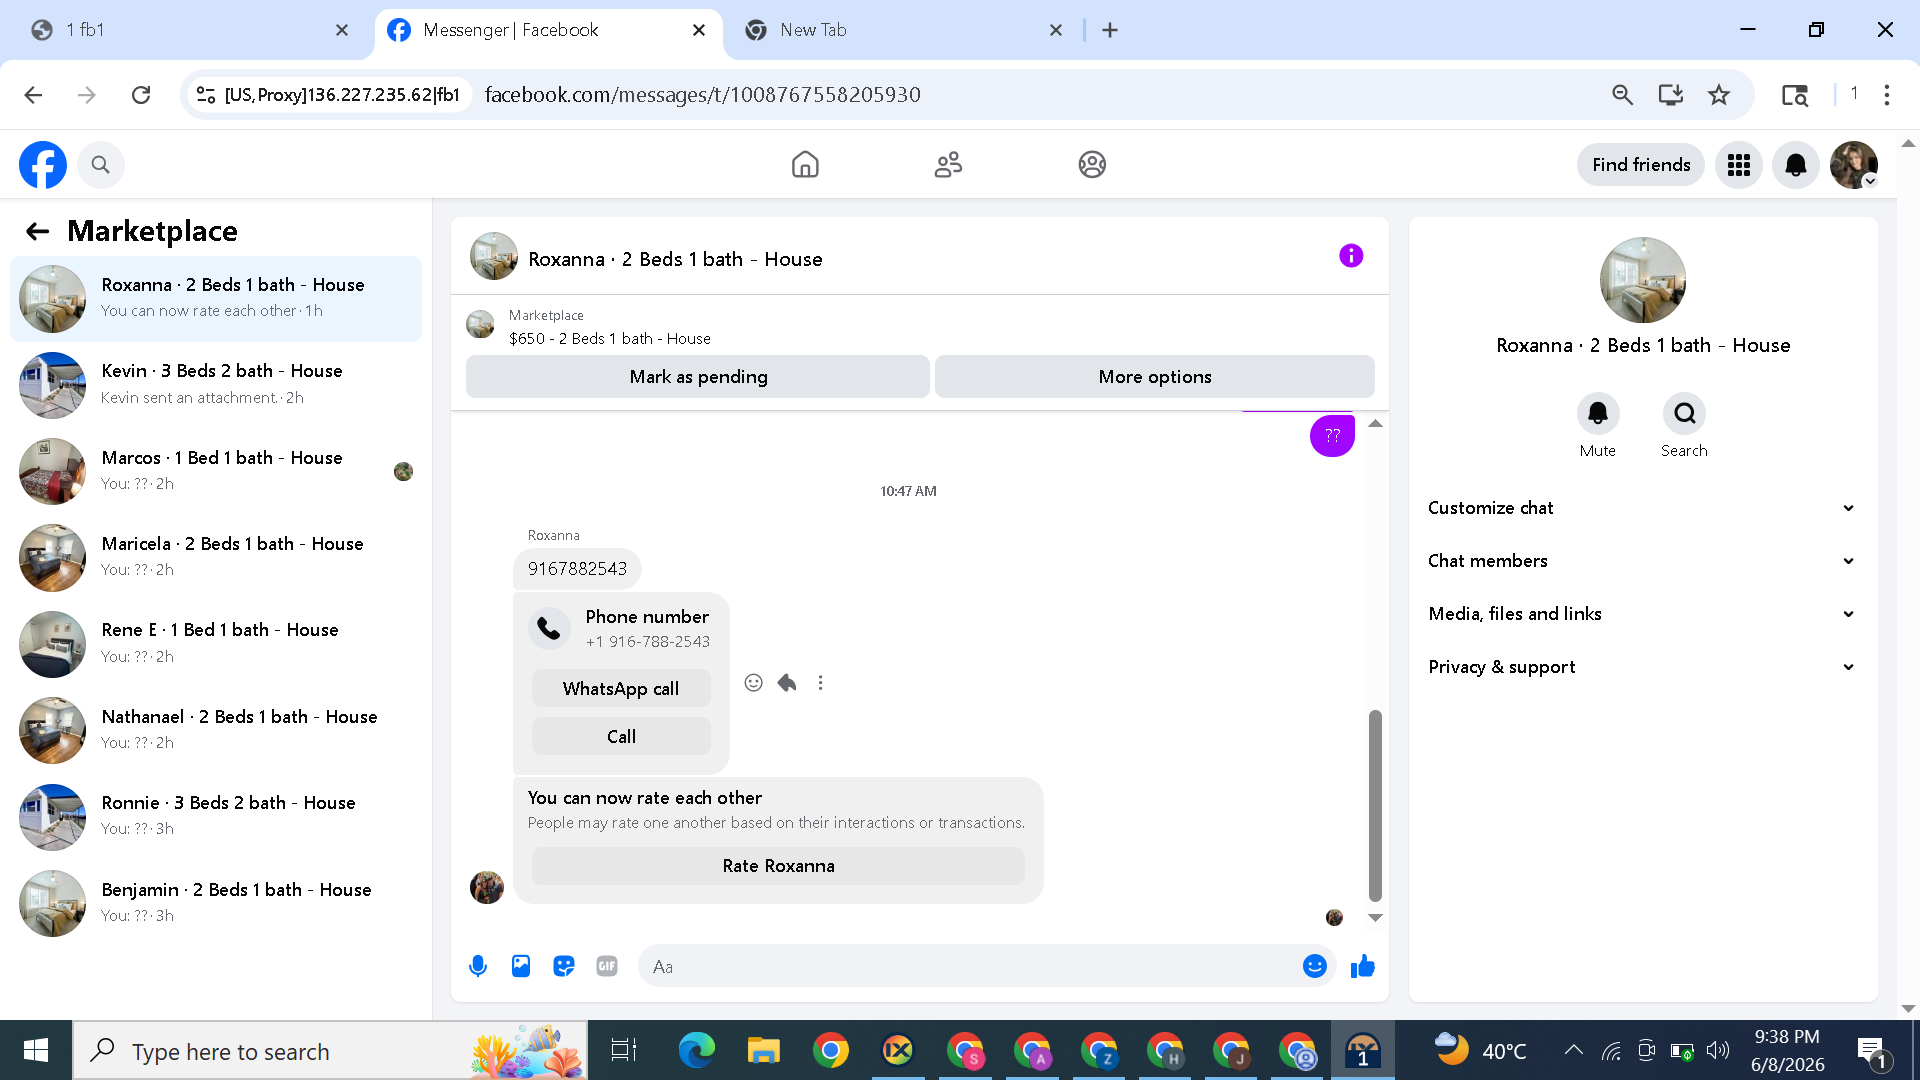Image resolution: width=1920 pixels, height=1080 pixels.
Task: Open the Friends icon in top navigation
Action: (948, 165)
